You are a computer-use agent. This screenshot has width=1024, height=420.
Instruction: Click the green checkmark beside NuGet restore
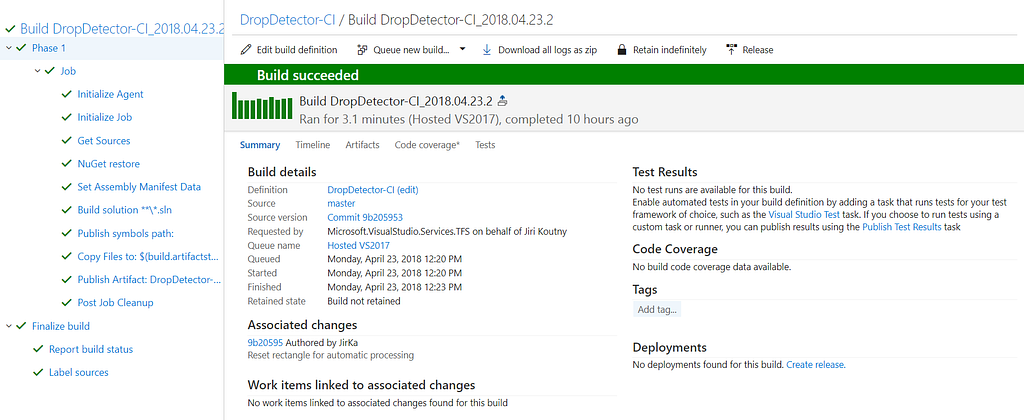tap(65, 163)
